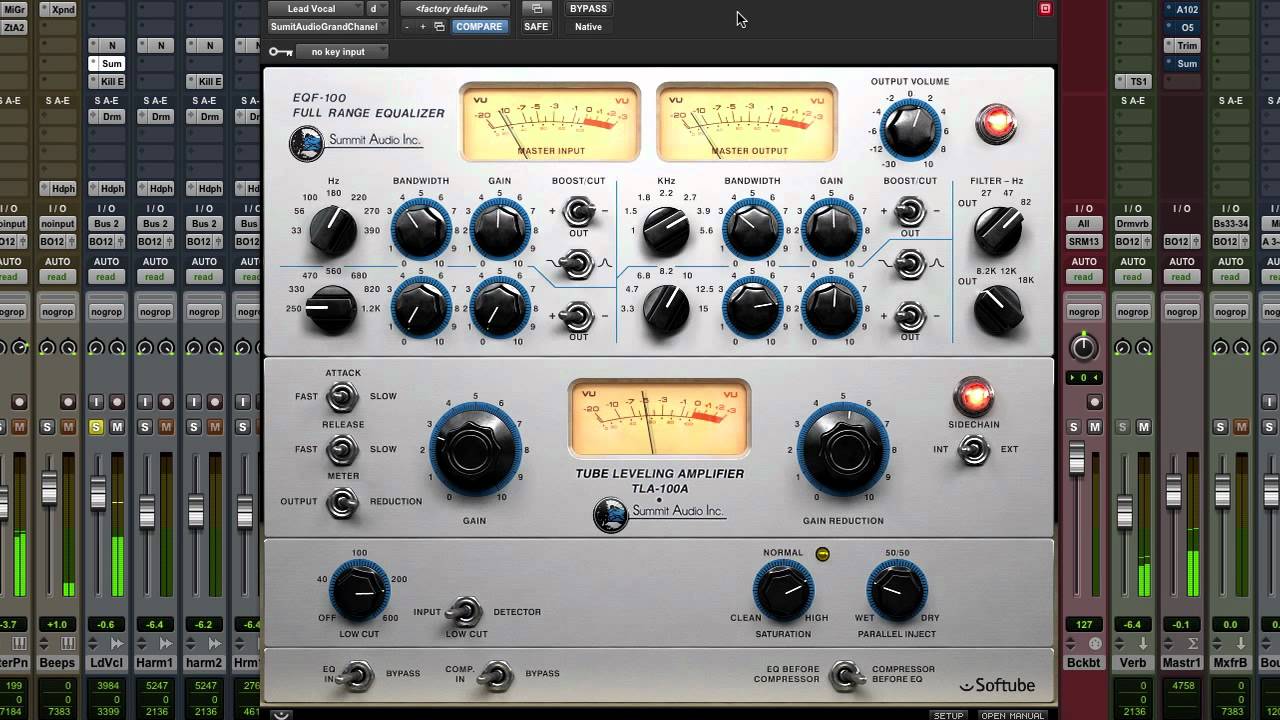The image size is (1280, 720).
Task: Toggle the EQ In/Bypass switch
Action: [355, 677]
